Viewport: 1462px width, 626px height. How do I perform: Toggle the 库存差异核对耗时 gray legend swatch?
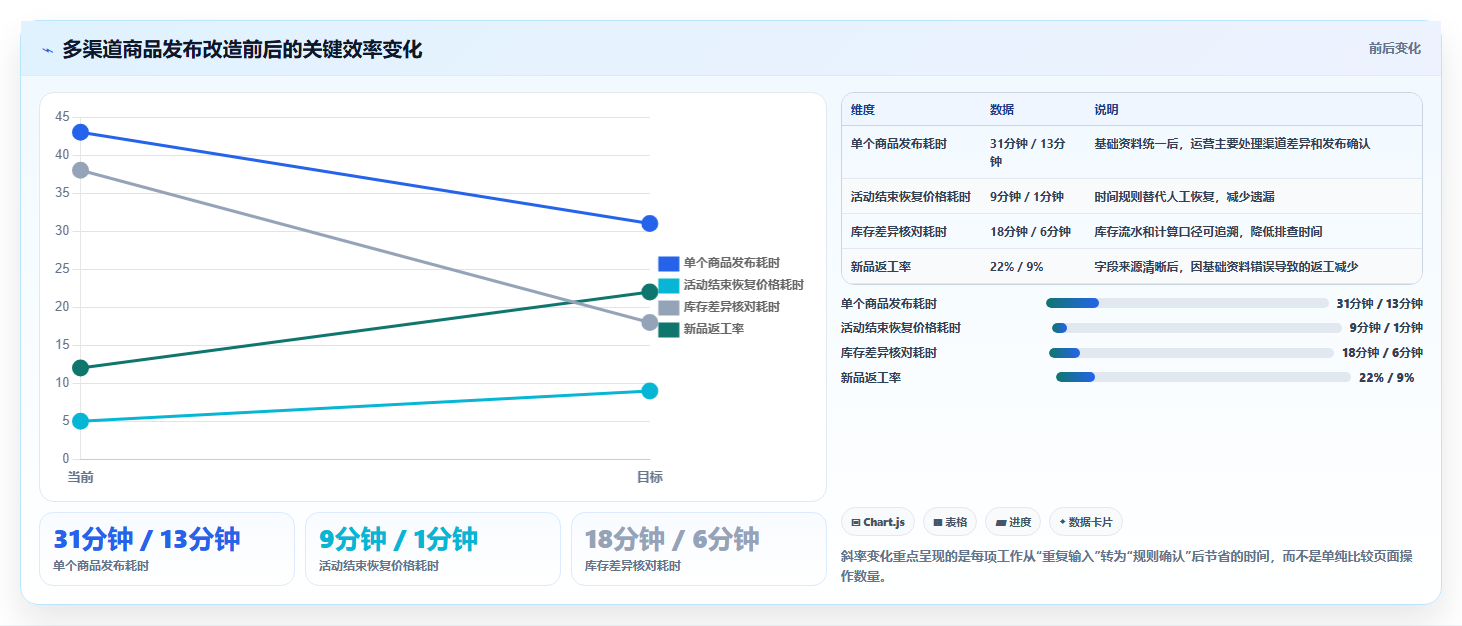(669, 307)
